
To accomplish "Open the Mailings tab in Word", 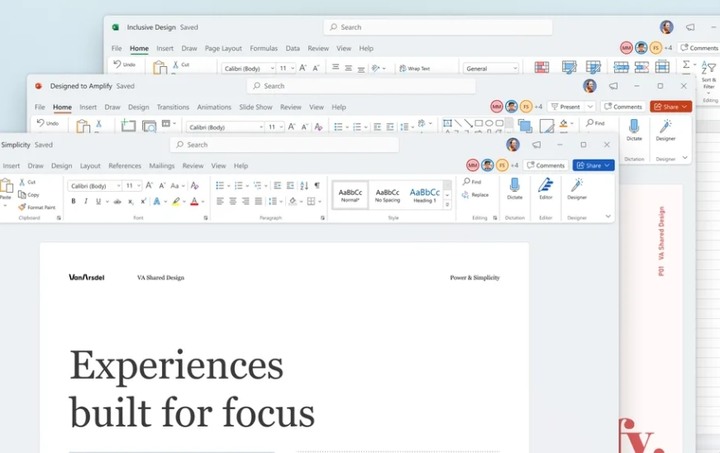I will 162,166.
